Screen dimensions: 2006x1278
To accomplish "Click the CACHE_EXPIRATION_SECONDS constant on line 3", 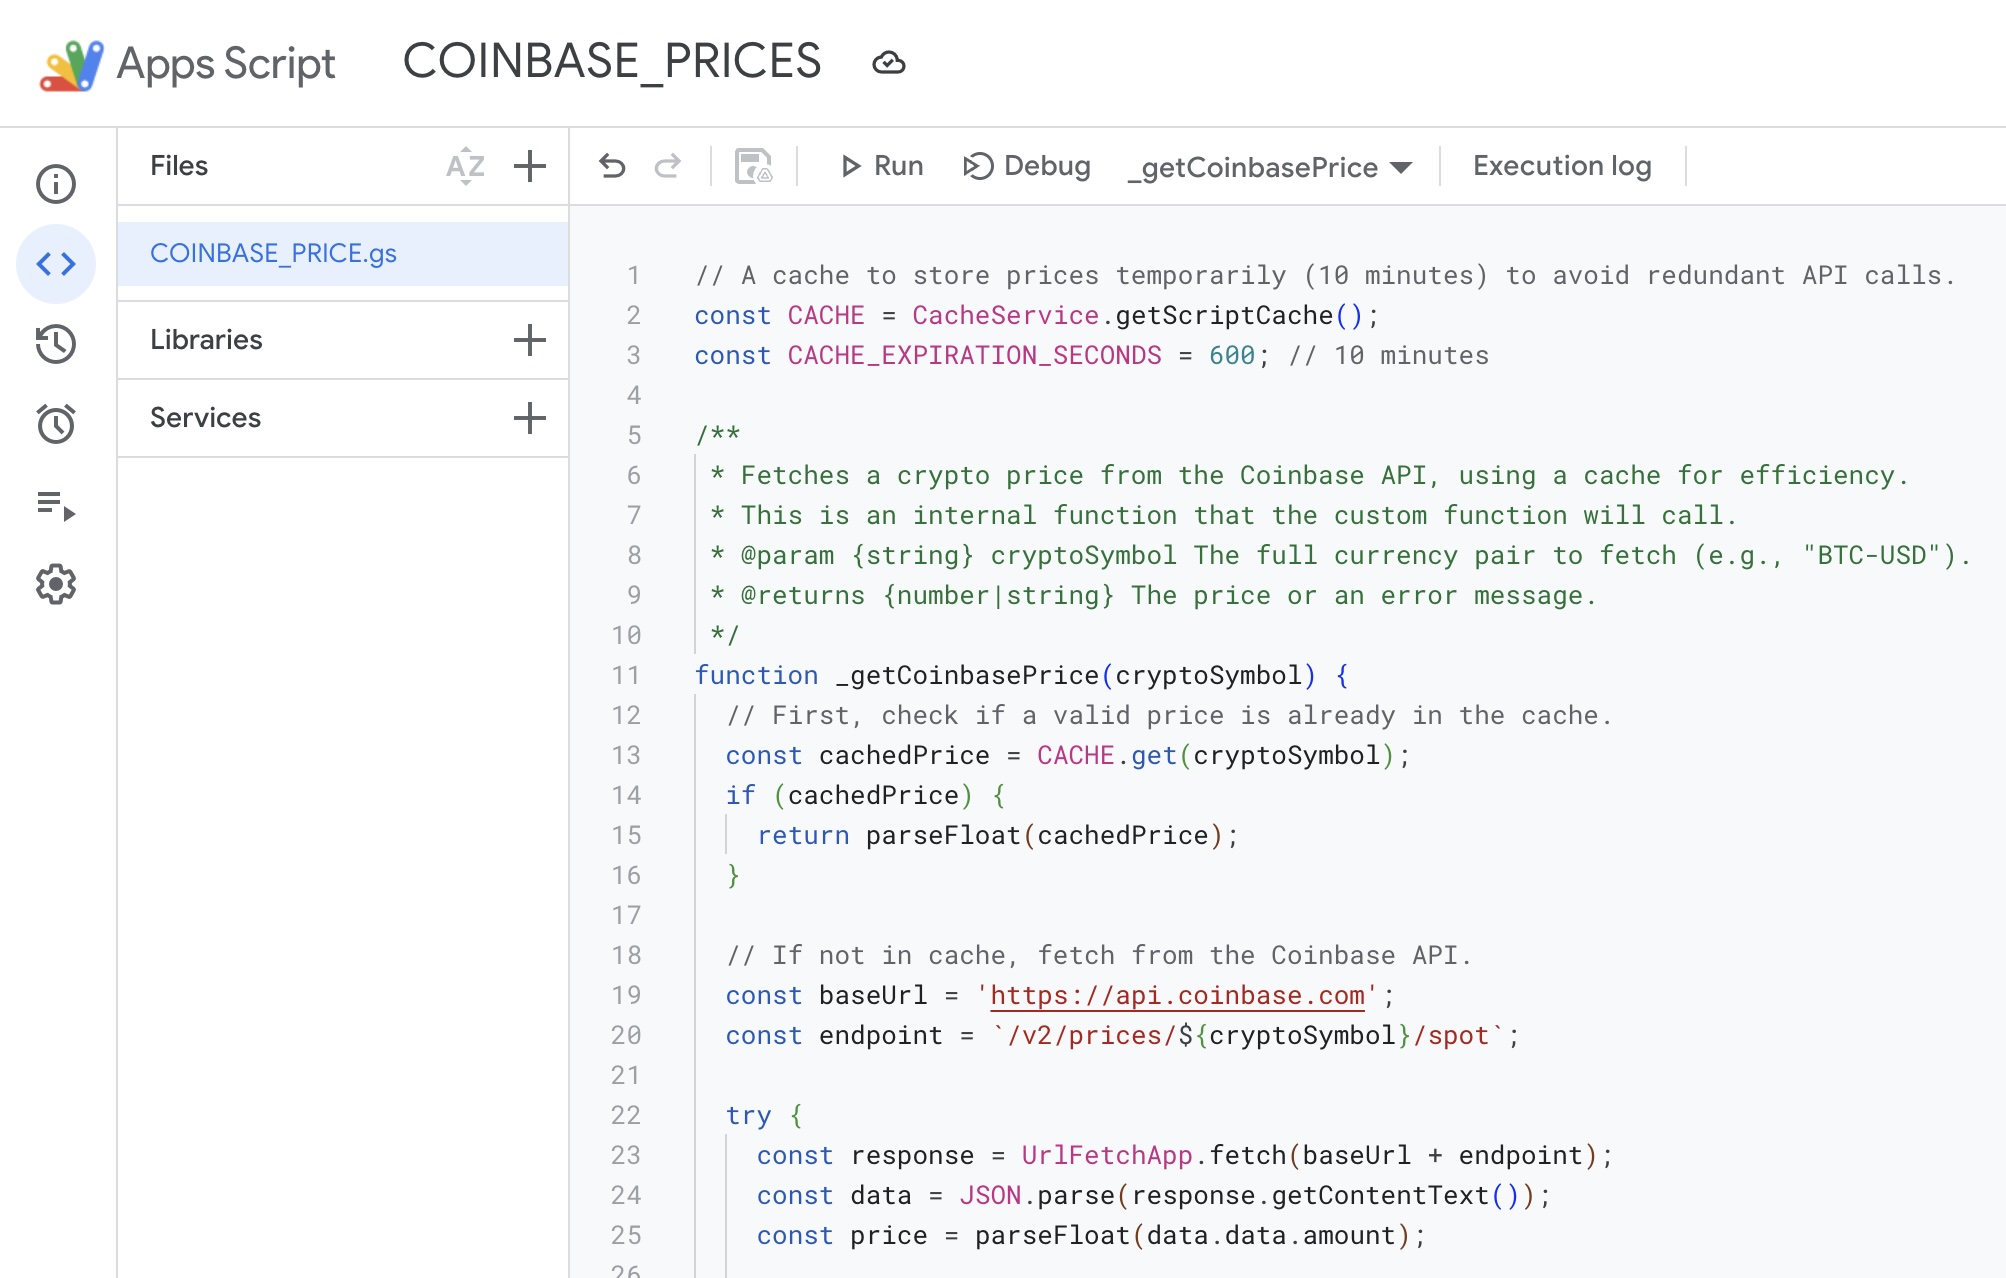I will coord(974,356).
